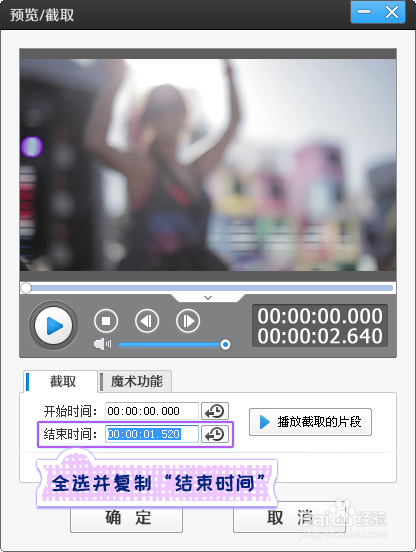Image resolution: width=416 pixels, height=552 pixels.
Task: Step back one frame
Action: 147,321
